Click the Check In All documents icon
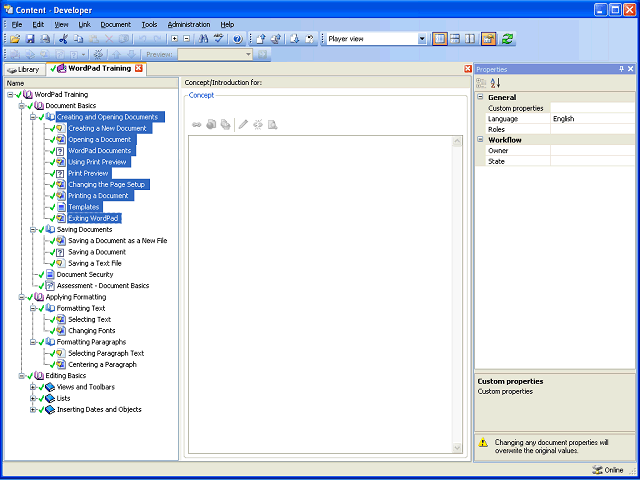Image resolution: width=640 pixels, height=480 pixels. click(x=276, y=39)
